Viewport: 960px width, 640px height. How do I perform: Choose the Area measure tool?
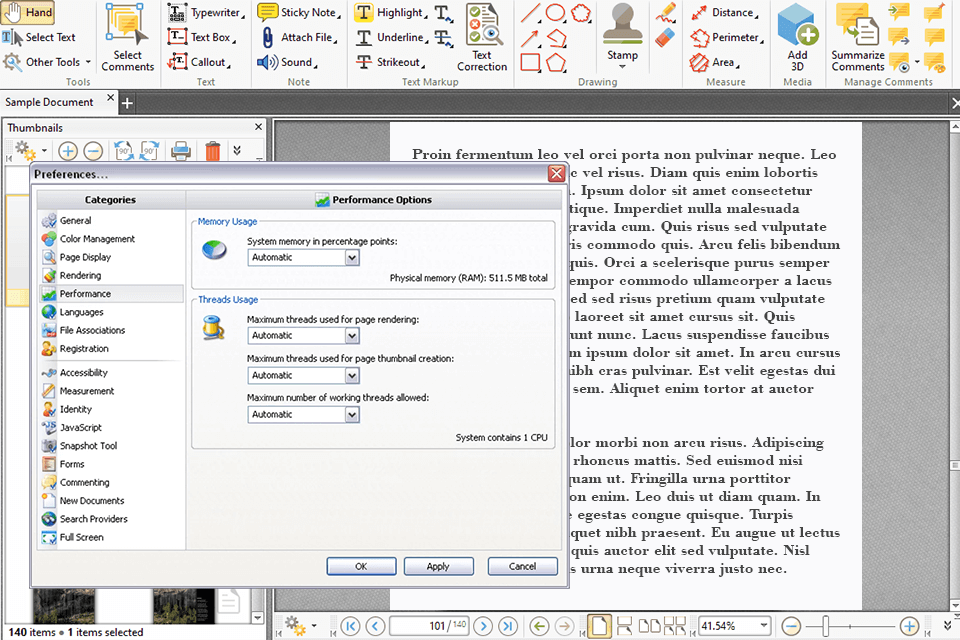[x=714, y=62]
